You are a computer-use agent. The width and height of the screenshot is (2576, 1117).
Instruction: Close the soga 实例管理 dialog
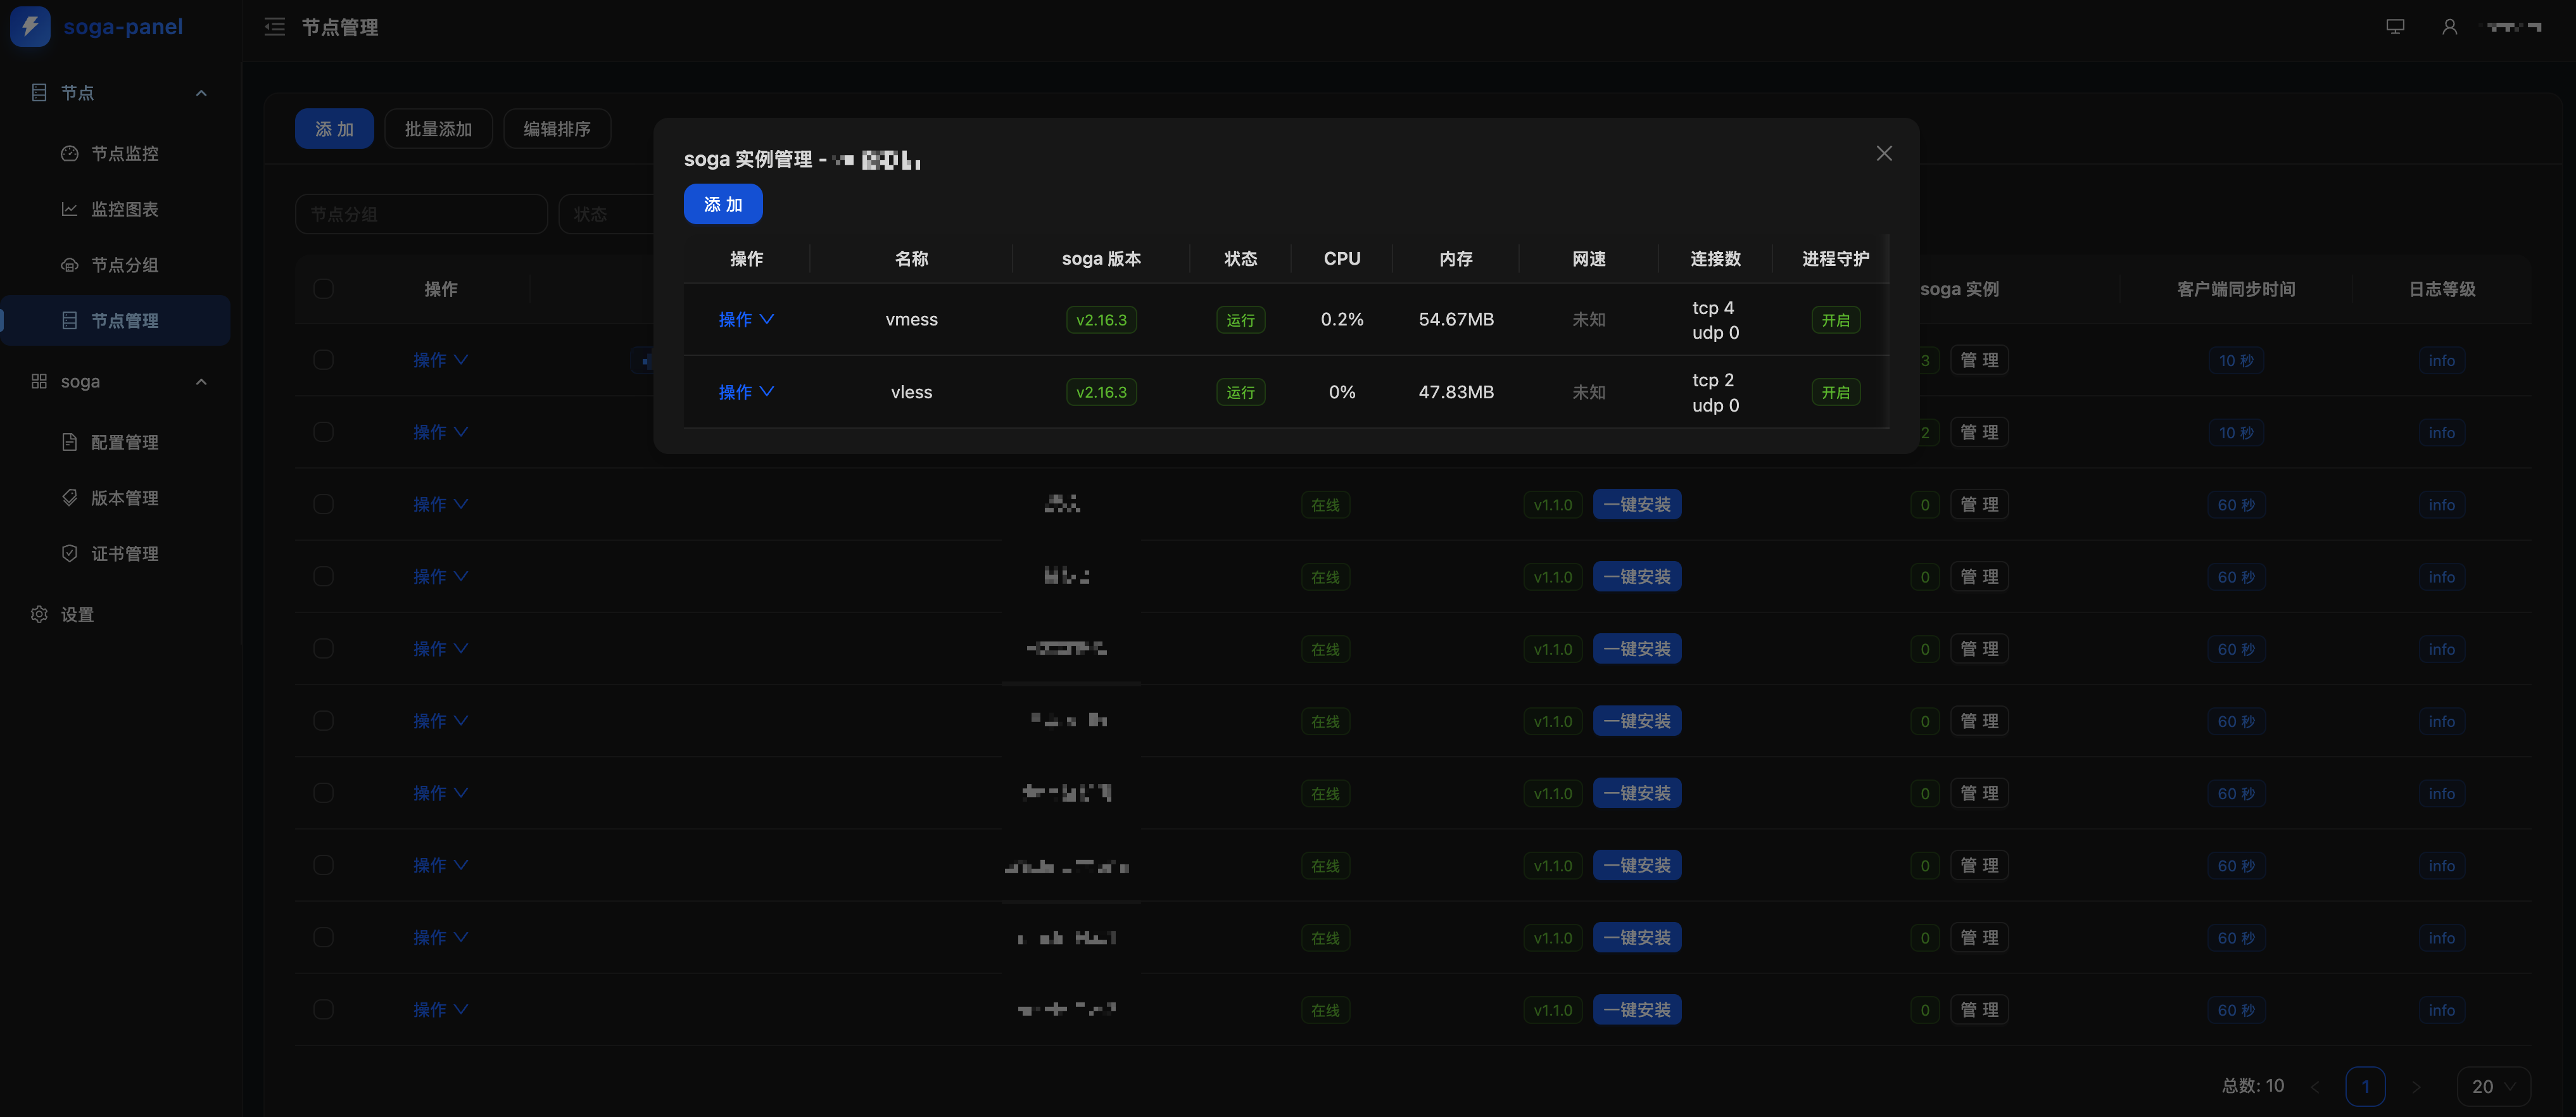[1884, 153]
